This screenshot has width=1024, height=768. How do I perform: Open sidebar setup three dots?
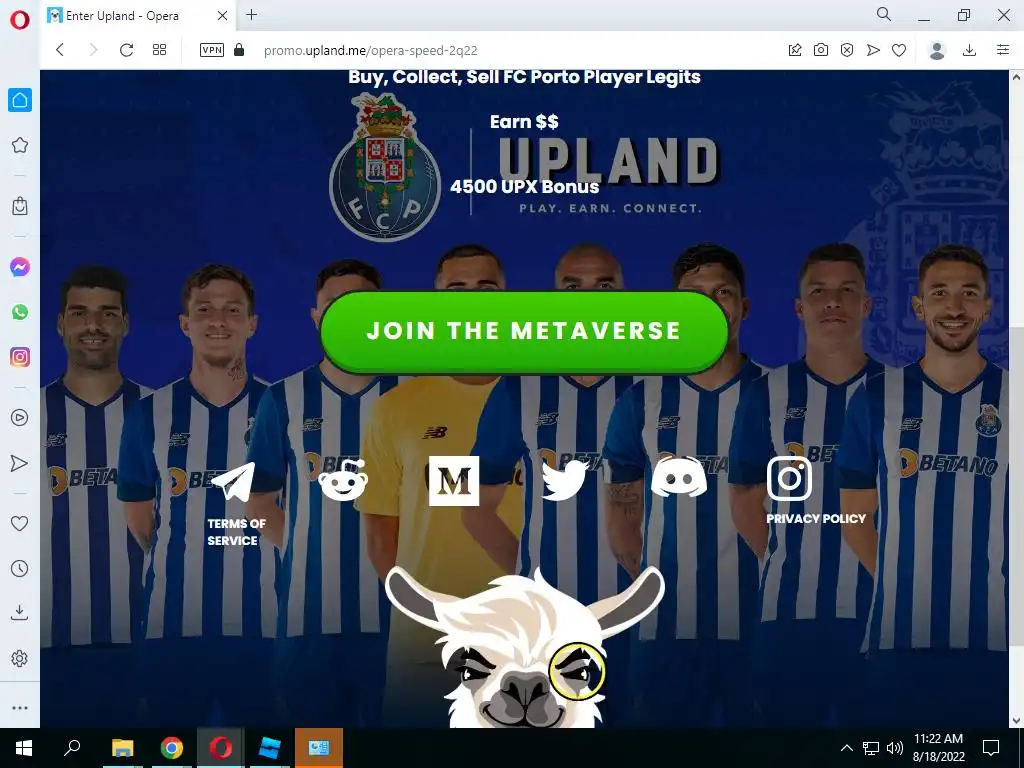click(20, 708)
